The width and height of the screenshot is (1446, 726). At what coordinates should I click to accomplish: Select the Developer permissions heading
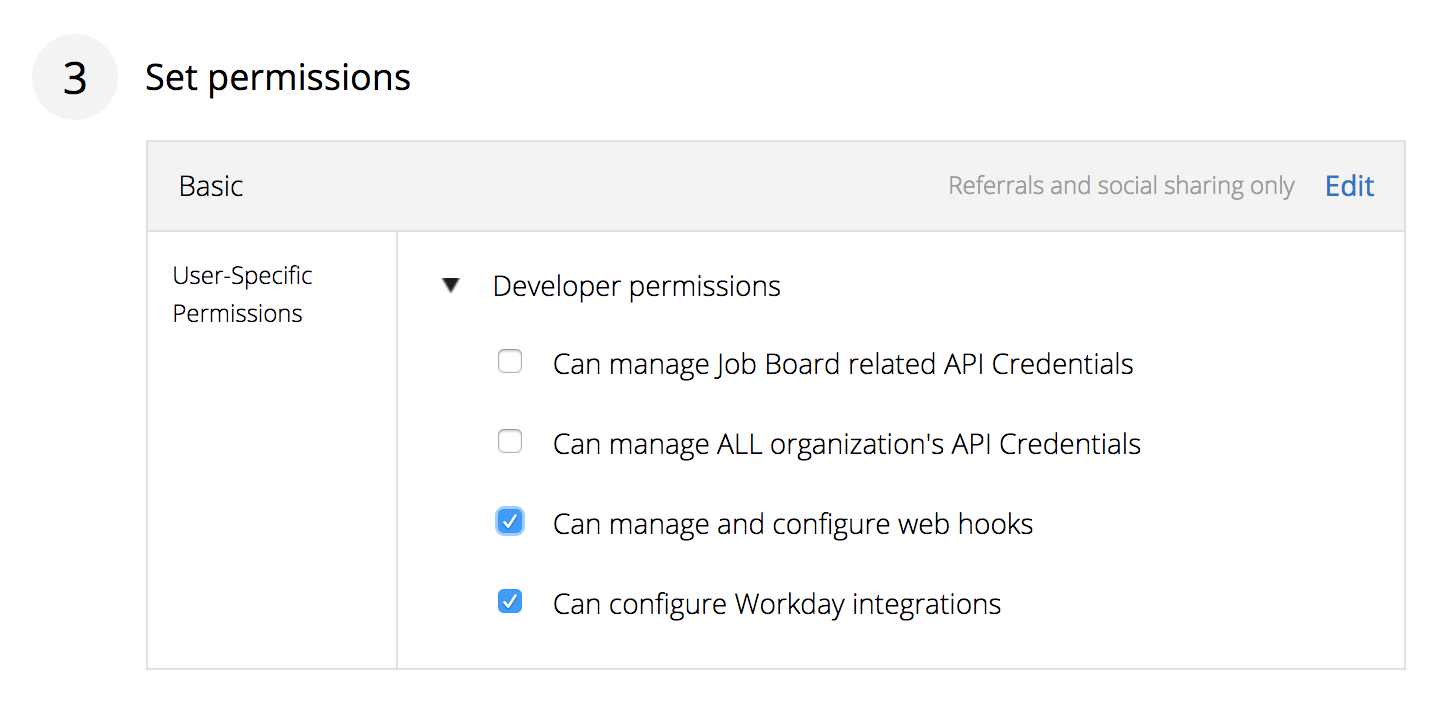tap(636, 286)
